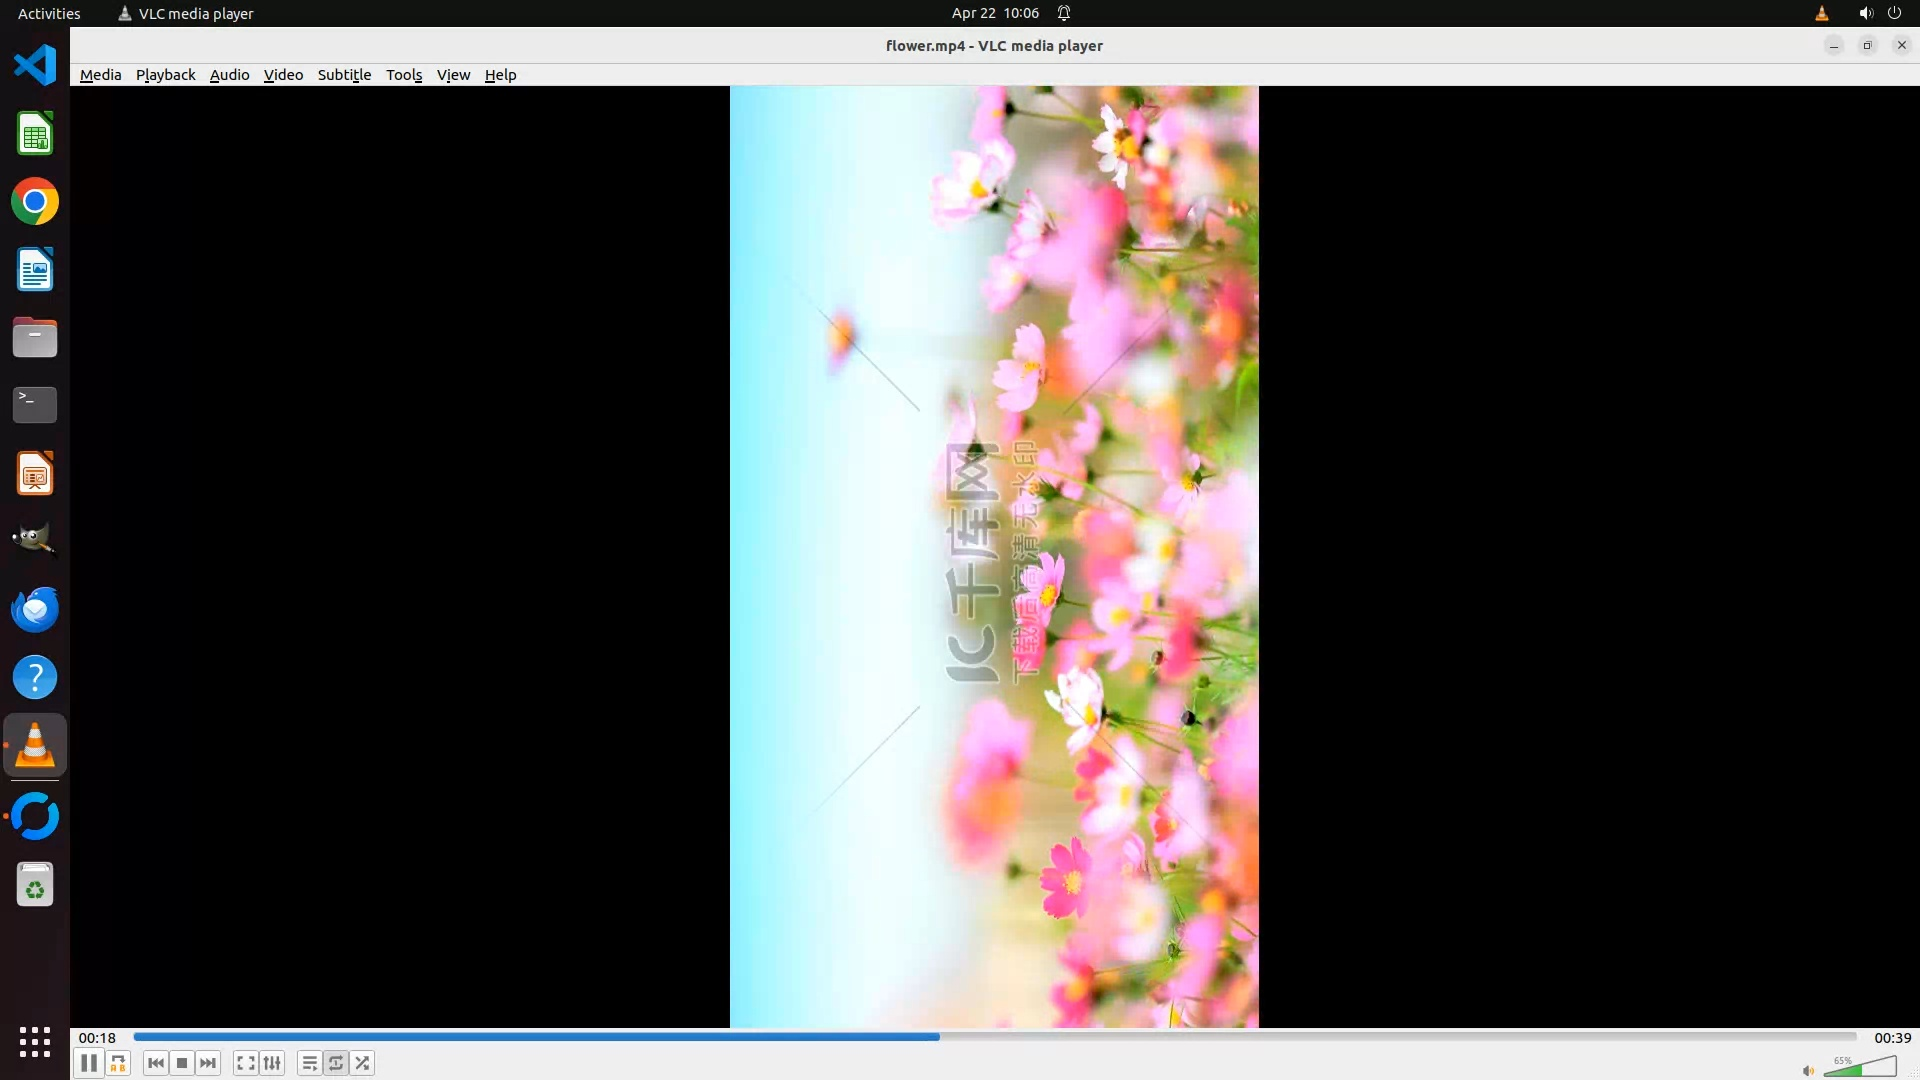Toggle the playlist view
1920x1080 pixels.
point(309,1063)
